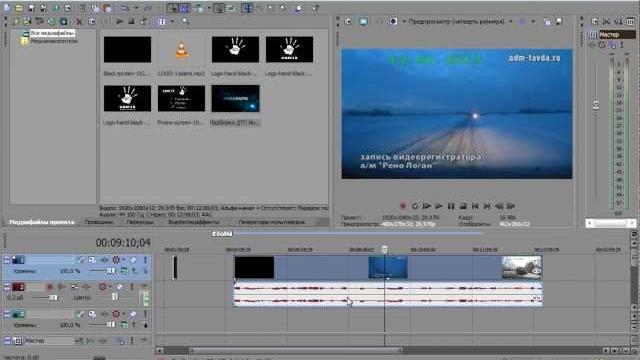
Task: Click the Render As toolbar icon
Action: click(56, 8)
